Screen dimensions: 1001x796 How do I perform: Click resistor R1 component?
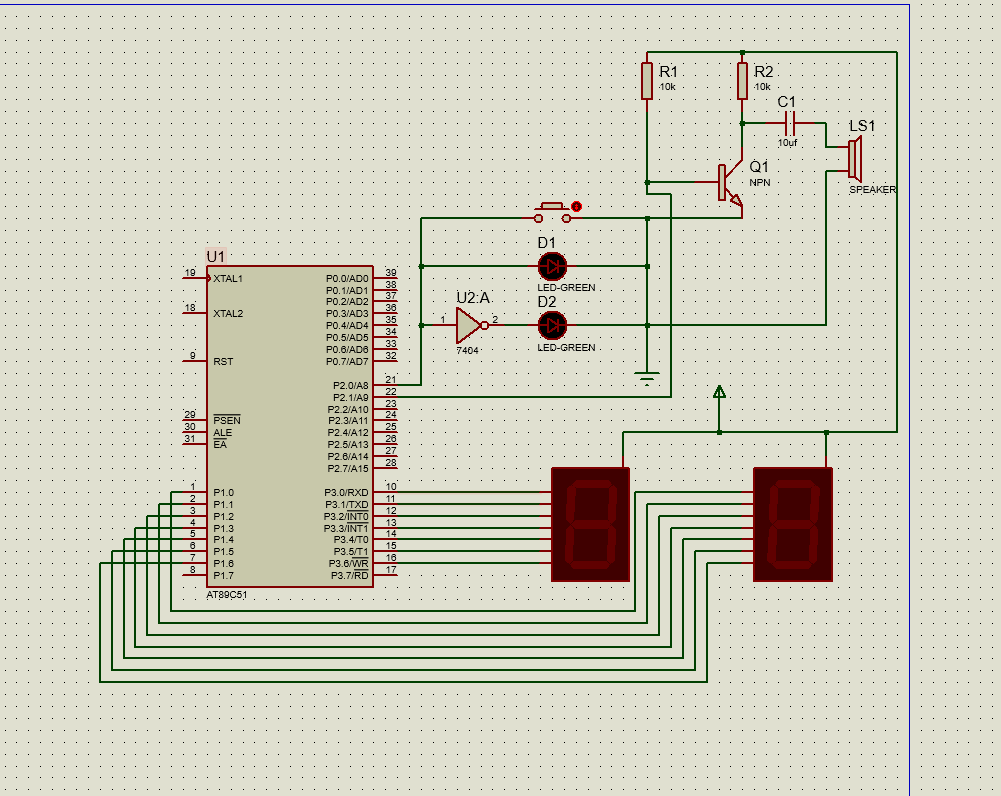647,81
